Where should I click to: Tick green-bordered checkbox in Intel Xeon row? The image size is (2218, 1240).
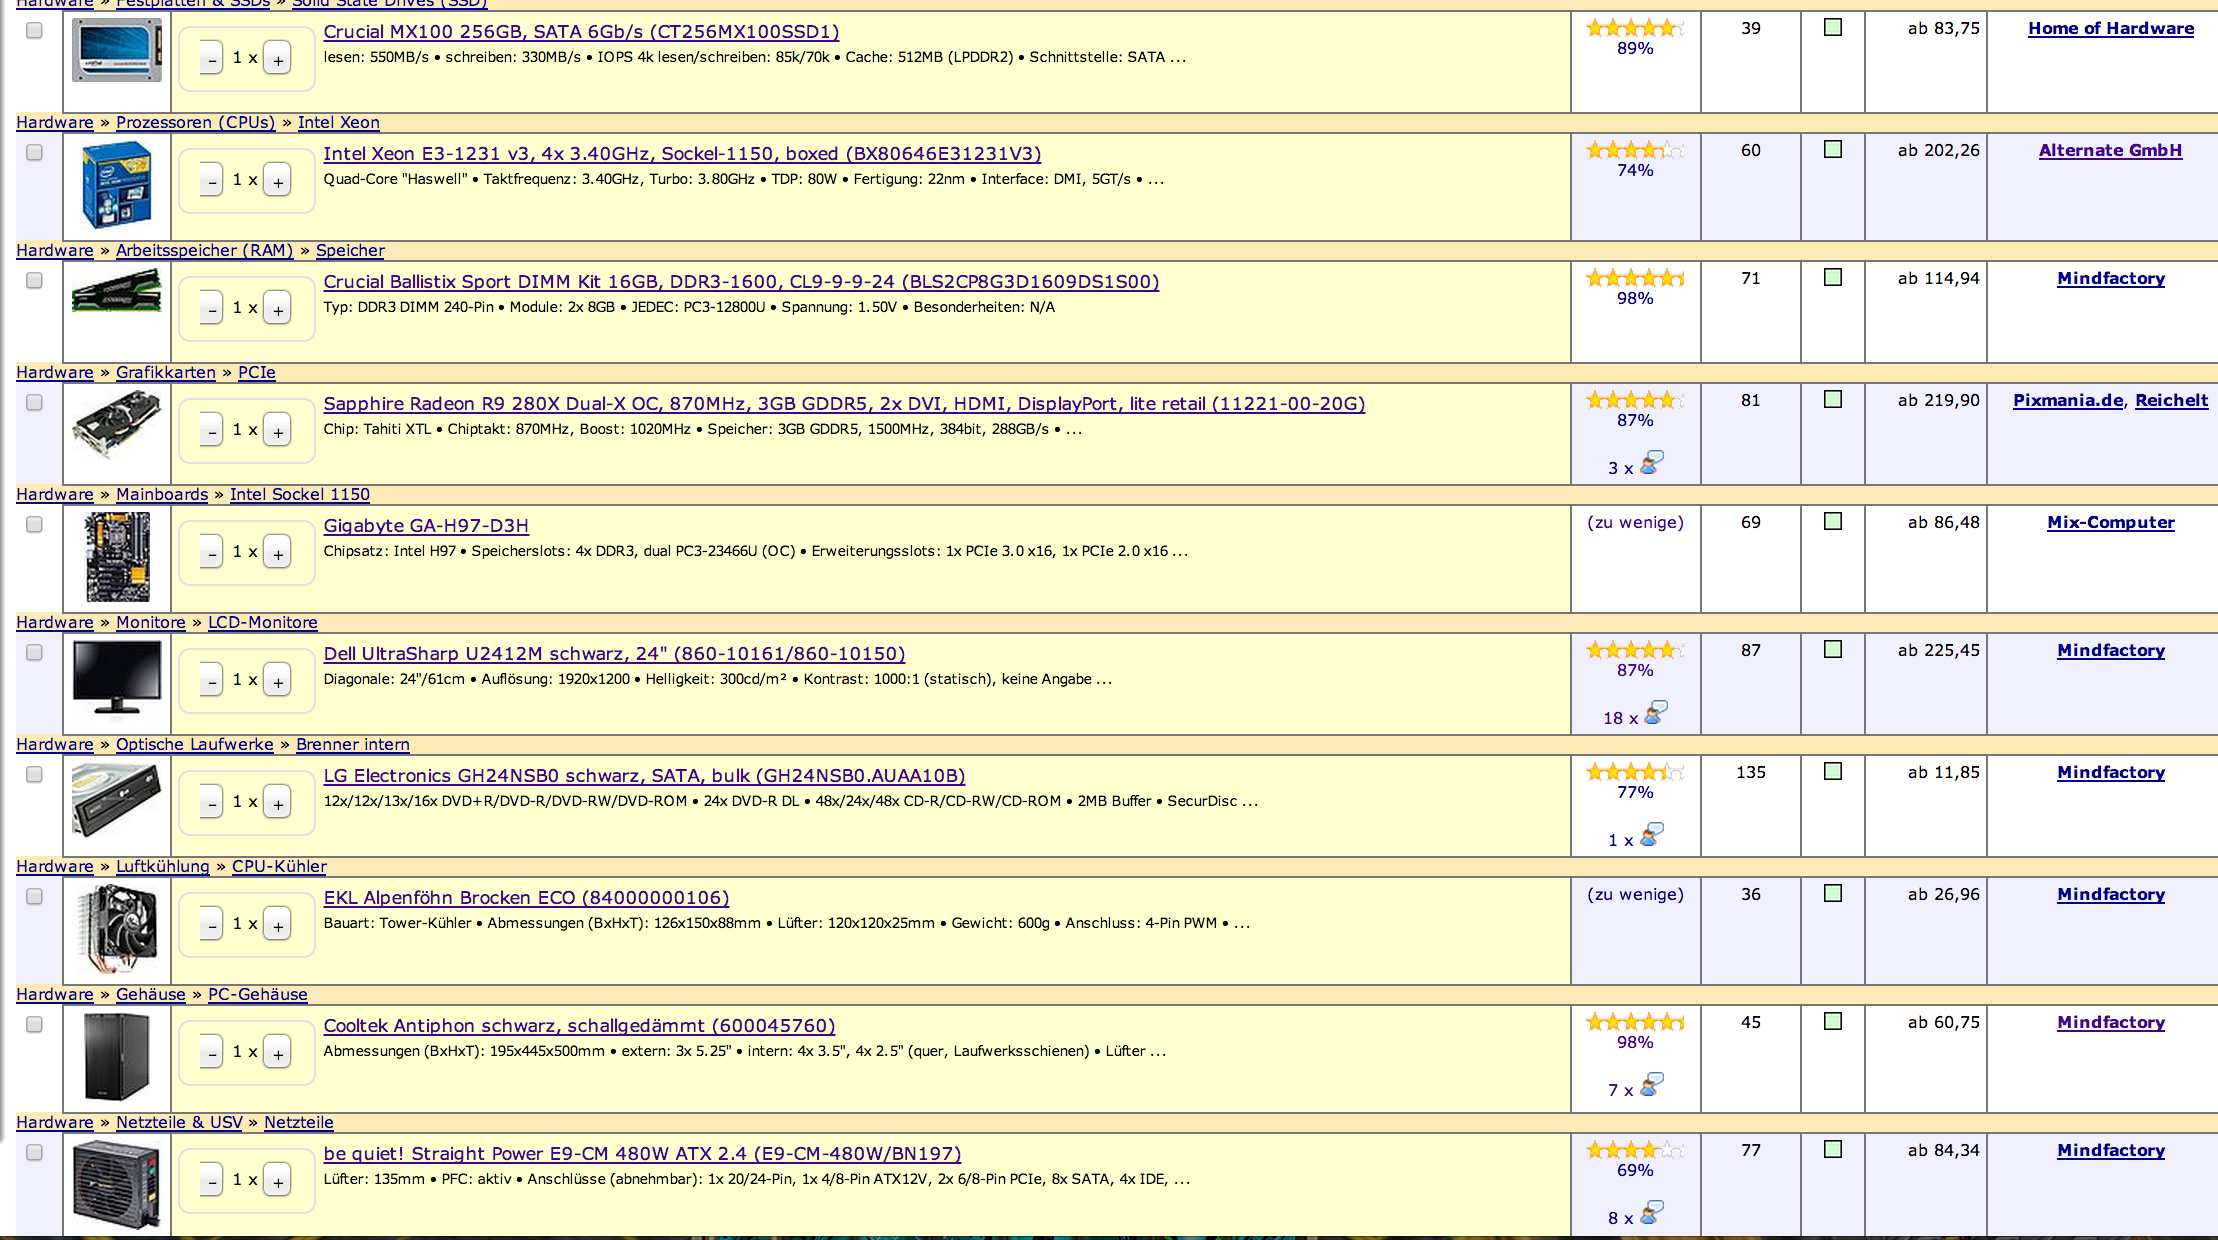1832,149
